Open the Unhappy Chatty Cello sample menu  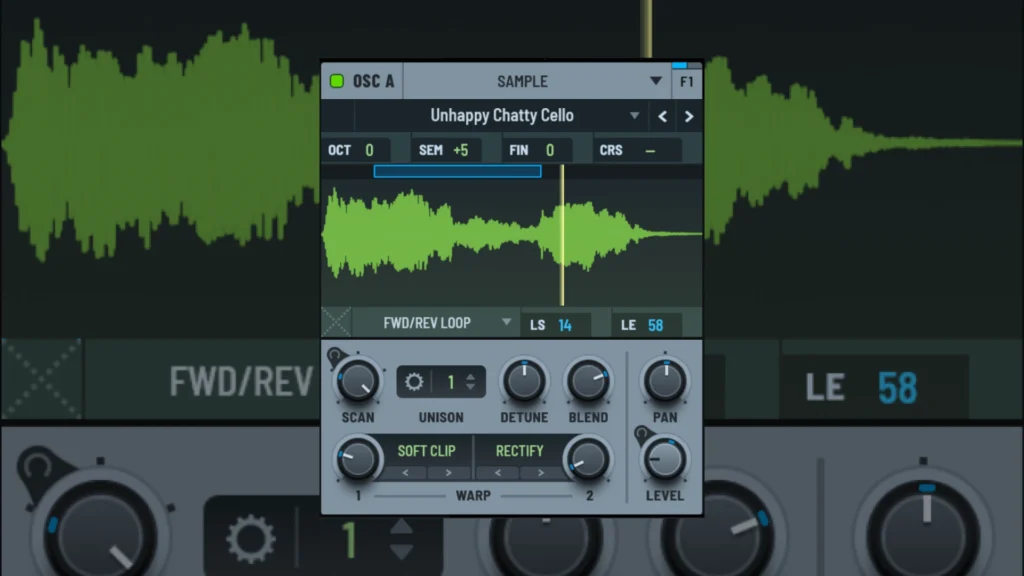(x=502, y=116)
